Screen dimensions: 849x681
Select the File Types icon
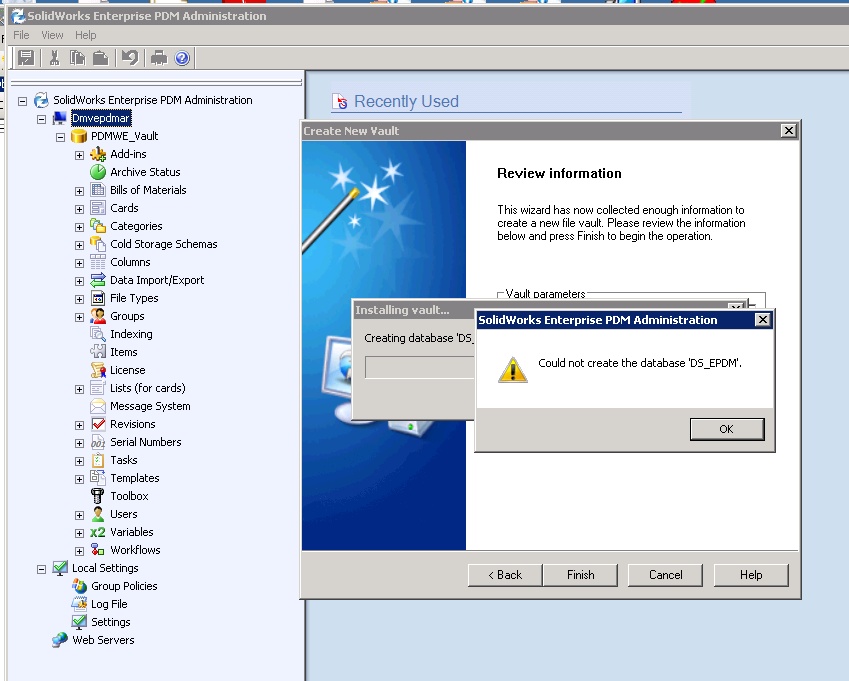pos(98,298)
